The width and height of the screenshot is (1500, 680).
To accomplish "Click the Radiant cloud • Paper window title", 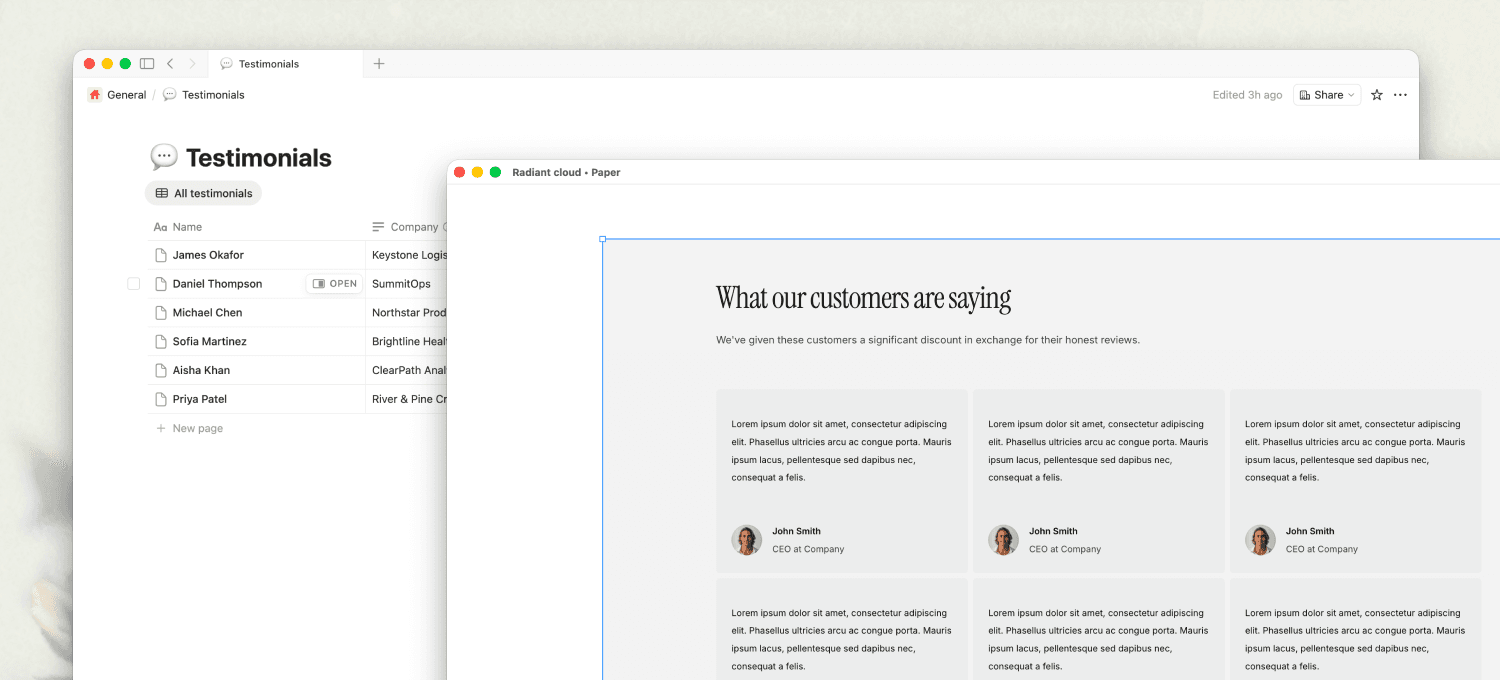I will 566,173.
